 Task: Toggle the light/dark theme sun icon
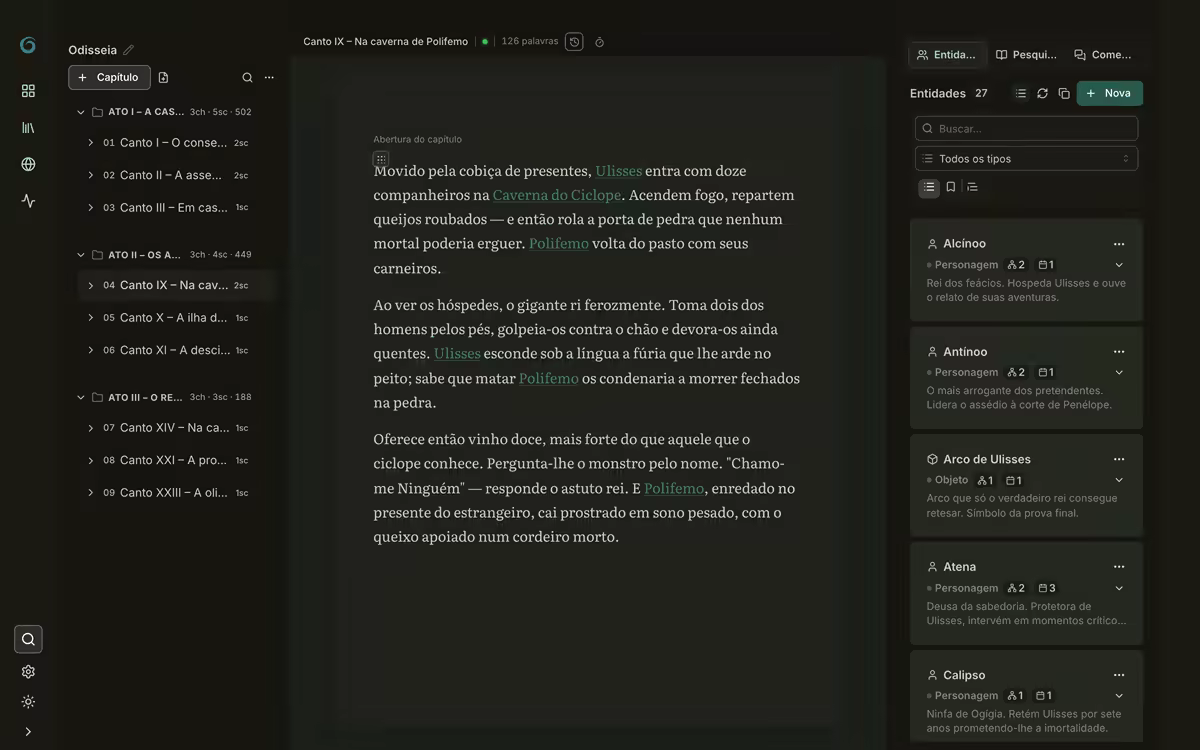tap(28, 702)
